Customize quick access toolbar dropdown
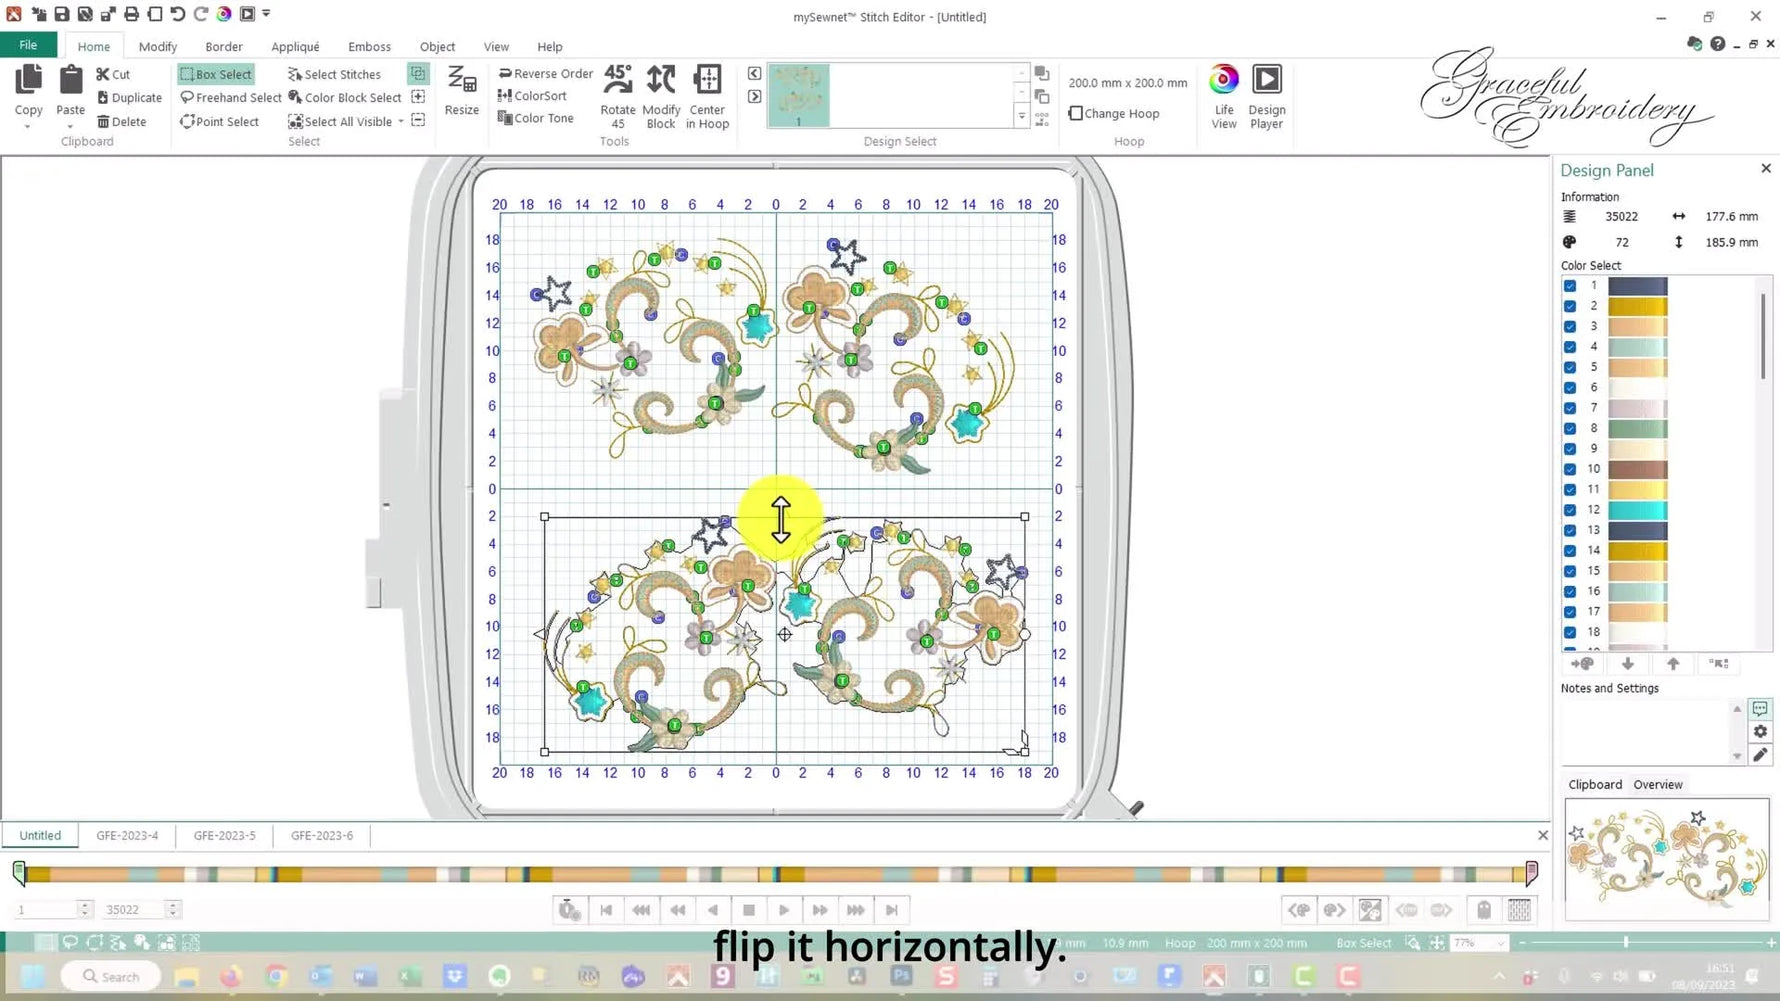This screenshot has width=1780, height=1001. click(267, 14)
